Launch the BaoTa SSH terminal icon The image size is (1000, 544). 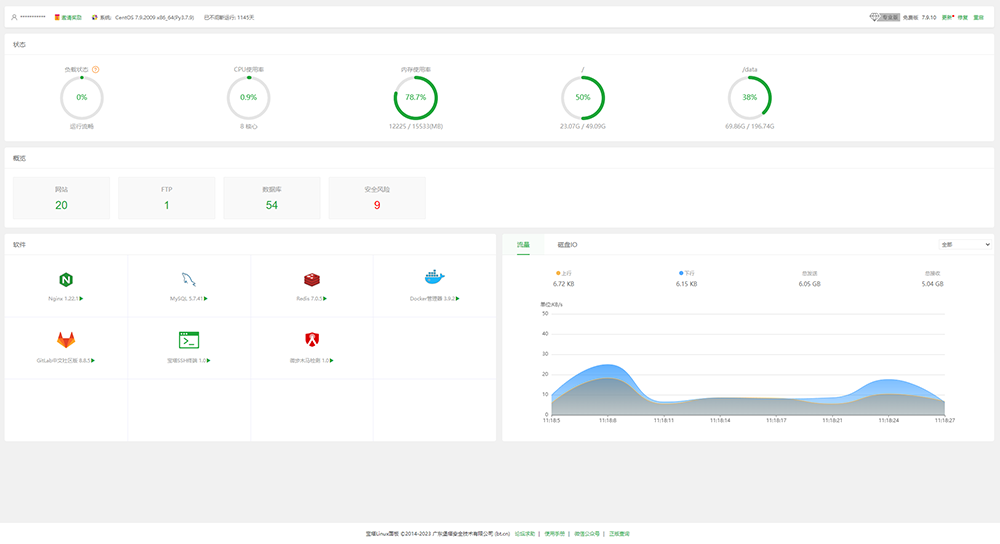click(188, 340)
